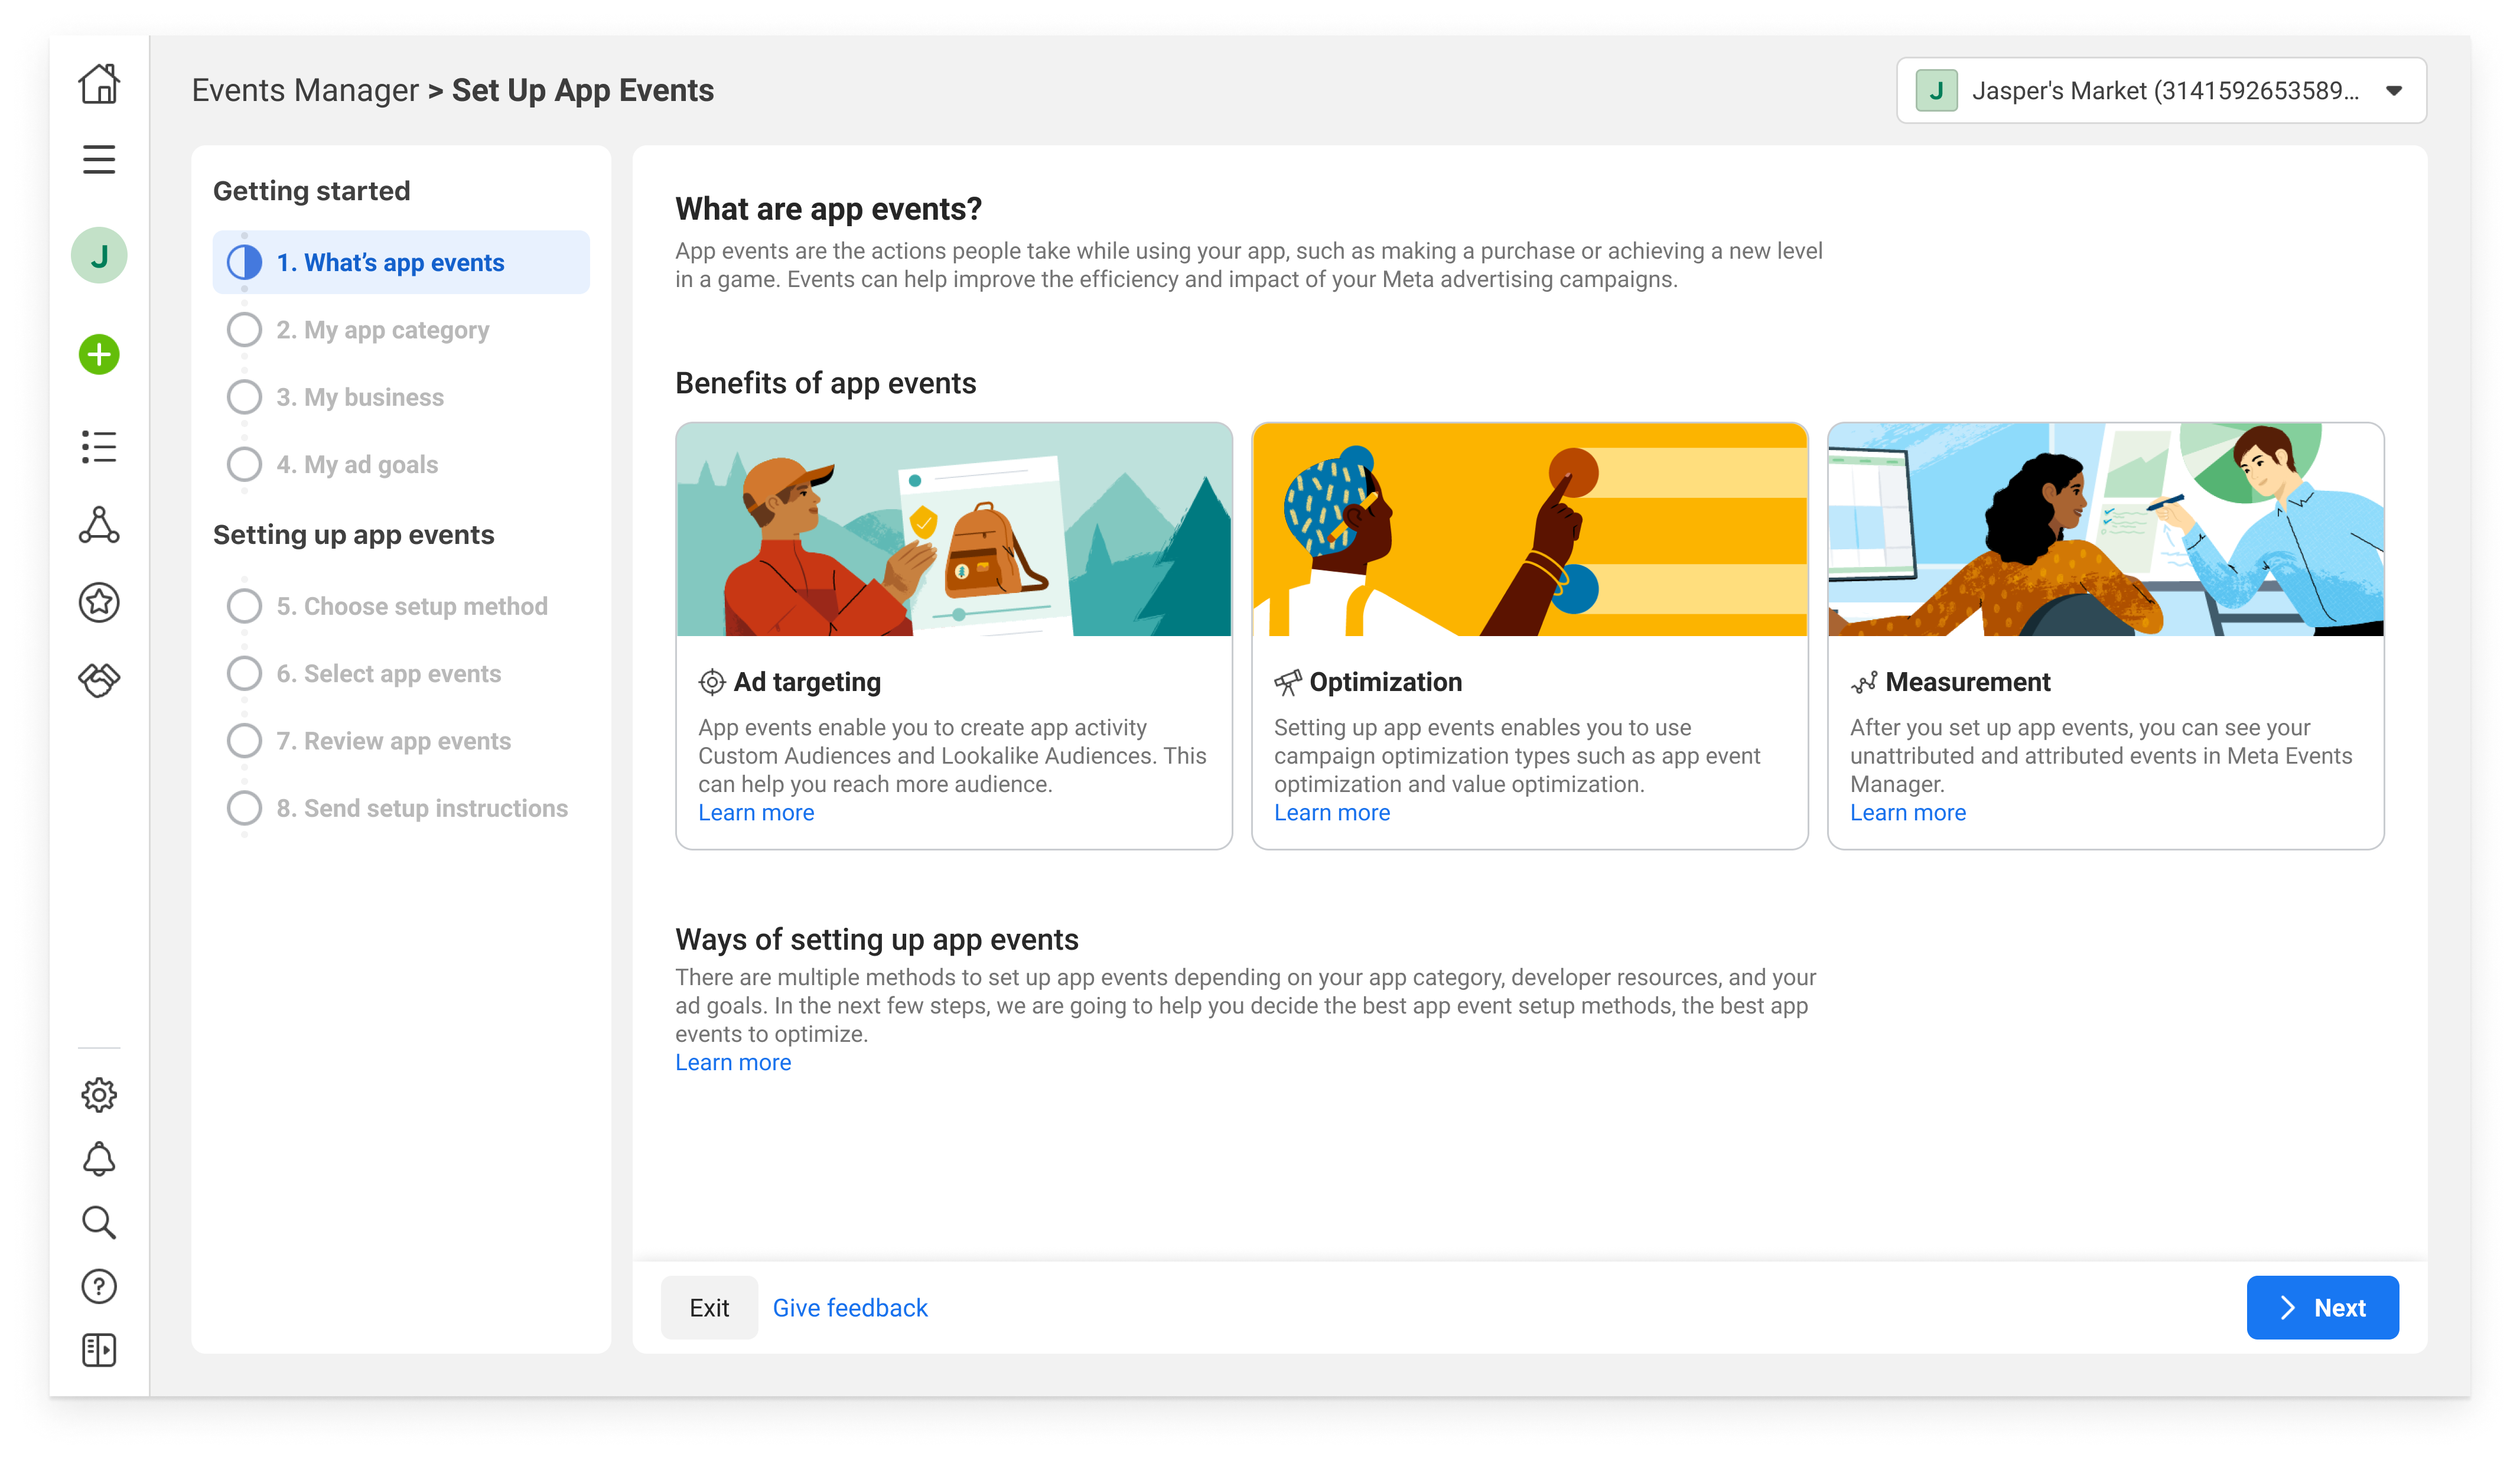Click the notifications bell icon
The image size is (2520, 1460).
tap(99, 1159)
